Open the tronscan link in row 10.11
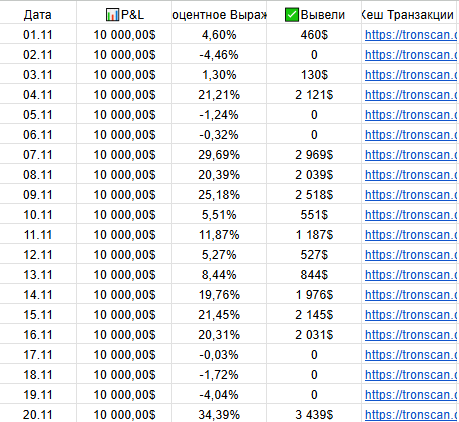 pyautogui.click(x=411, y=215)
